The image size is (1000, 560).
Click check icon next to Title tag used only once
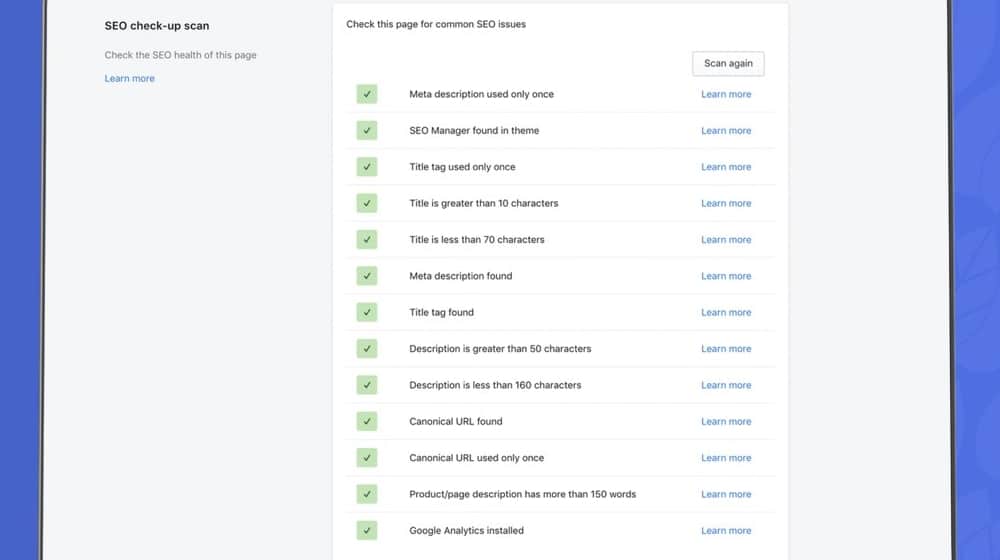(x=367, y=166)
